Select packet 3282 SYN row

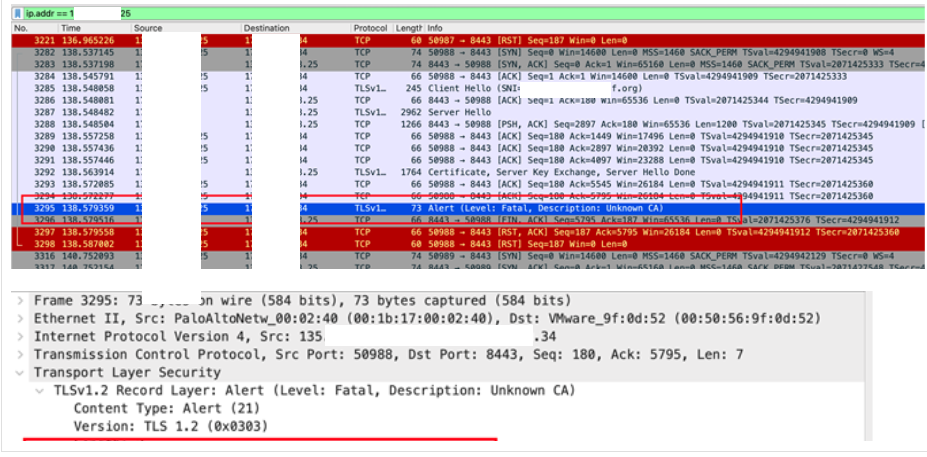click(468, 52)
